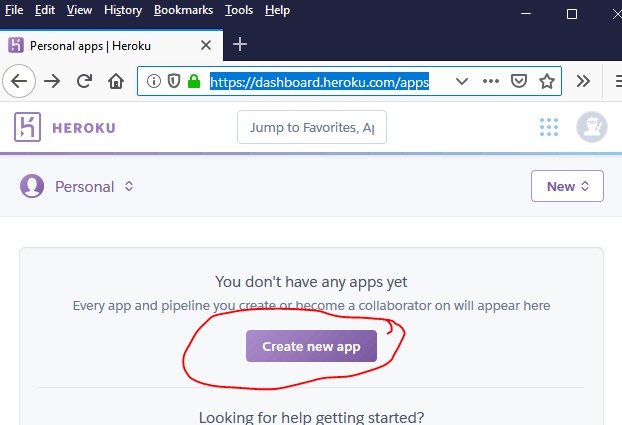Reload the current Heroku page
622x425 pixels.
point(84,81)
